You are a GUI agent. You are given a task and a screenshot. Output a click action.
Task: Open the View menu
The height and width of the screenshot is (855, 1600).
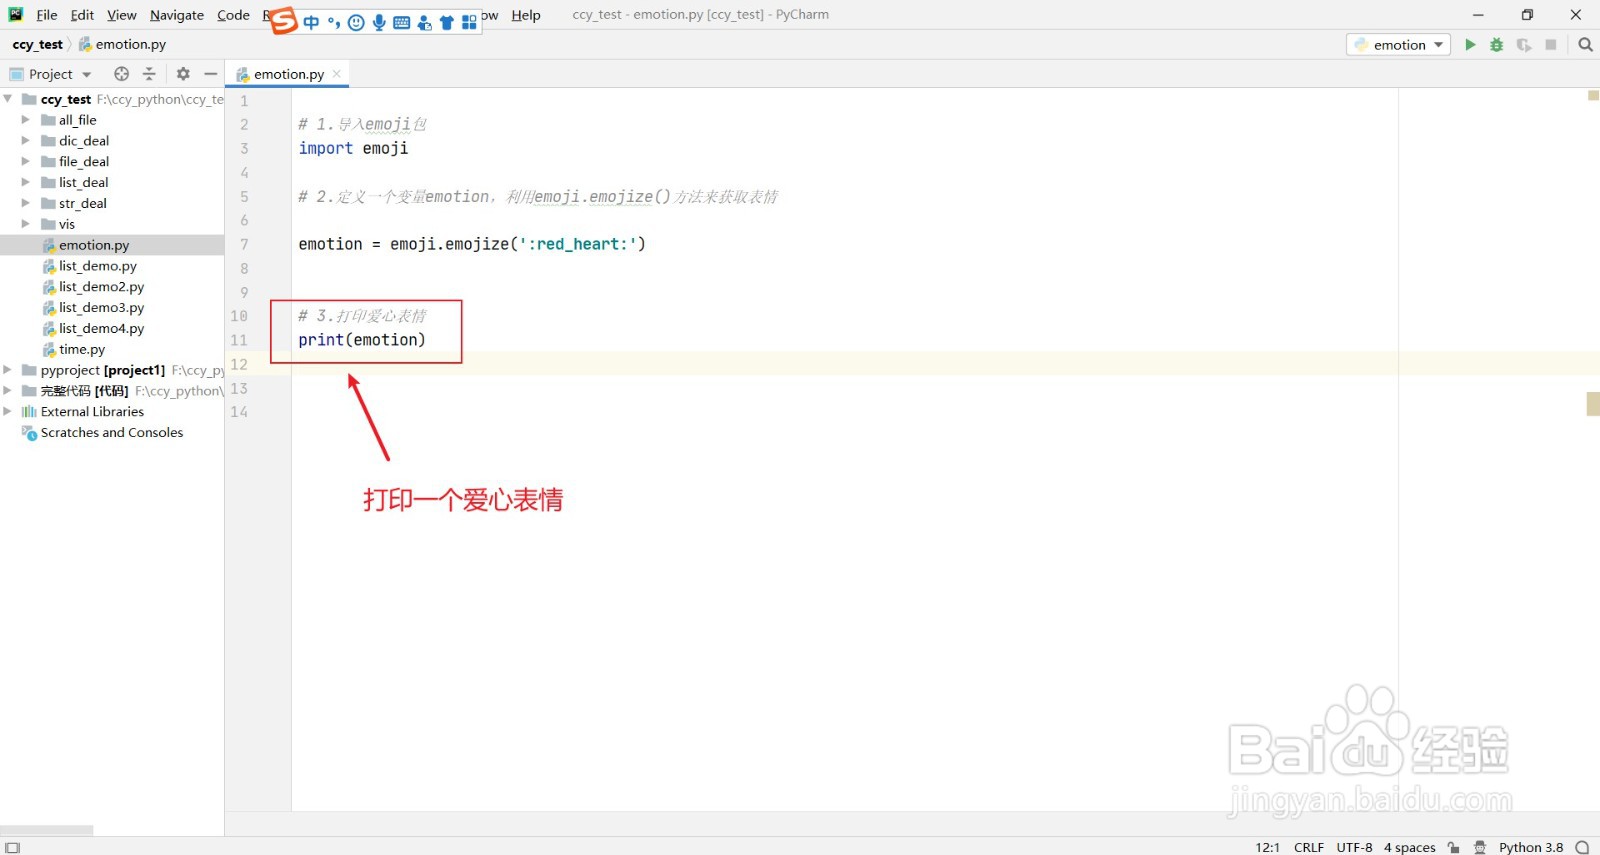point(122,15)
